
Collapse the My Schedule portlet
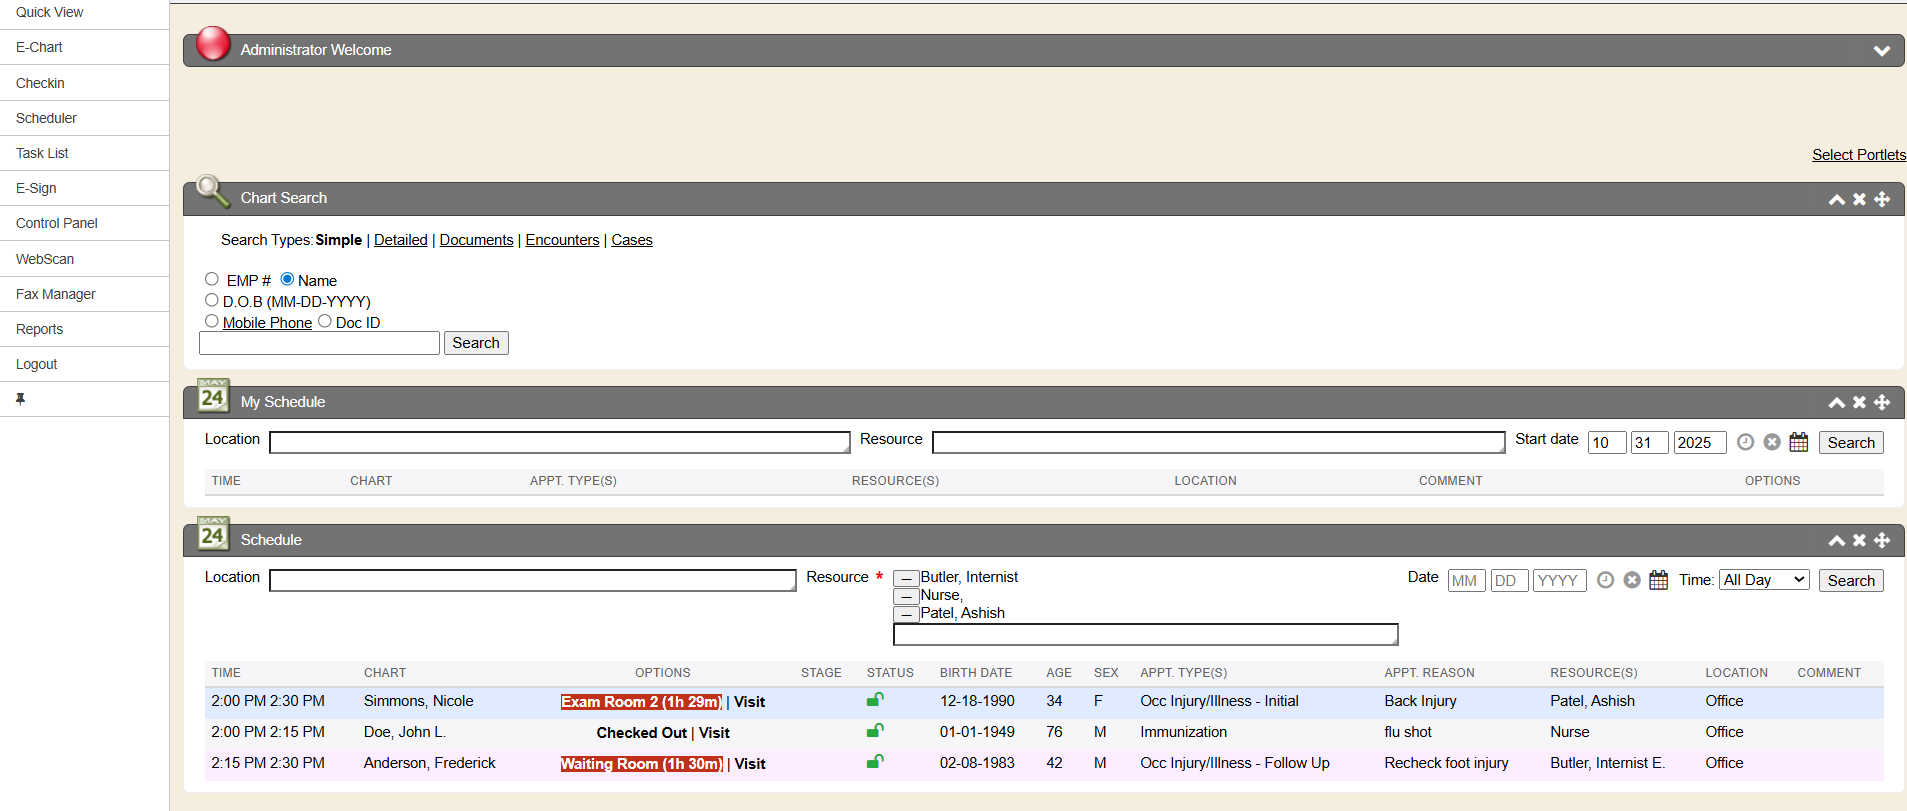tap(1836, 402)
